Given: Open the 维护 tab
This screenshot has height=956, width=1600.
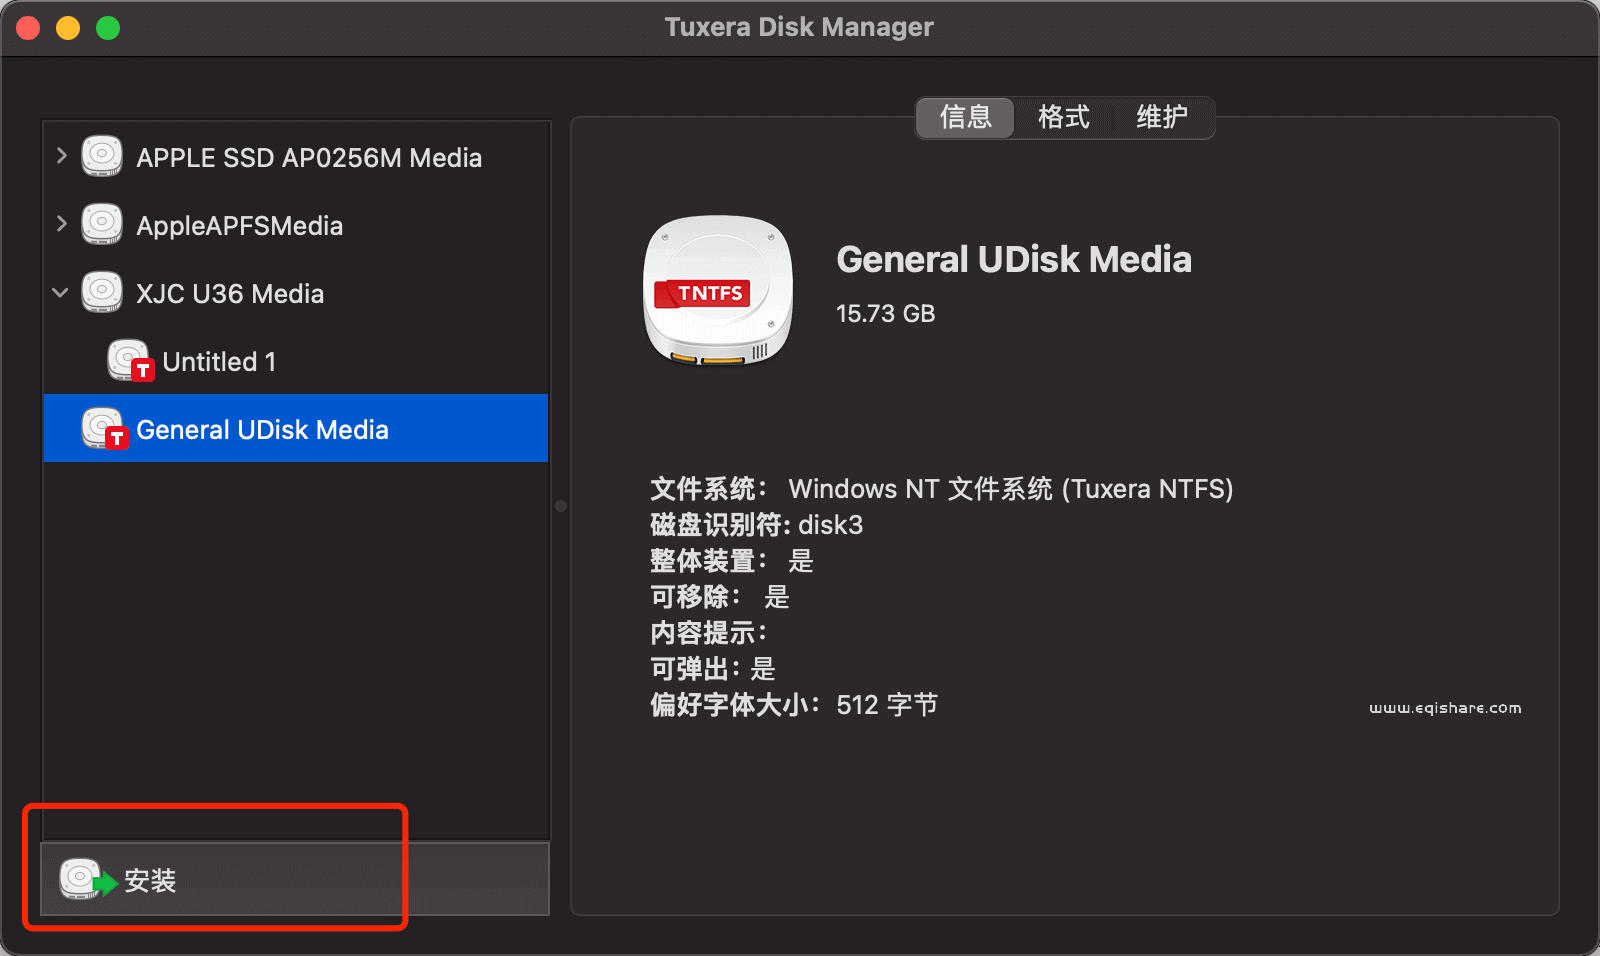Looking at the screenshot, I should click(1162, 118).
